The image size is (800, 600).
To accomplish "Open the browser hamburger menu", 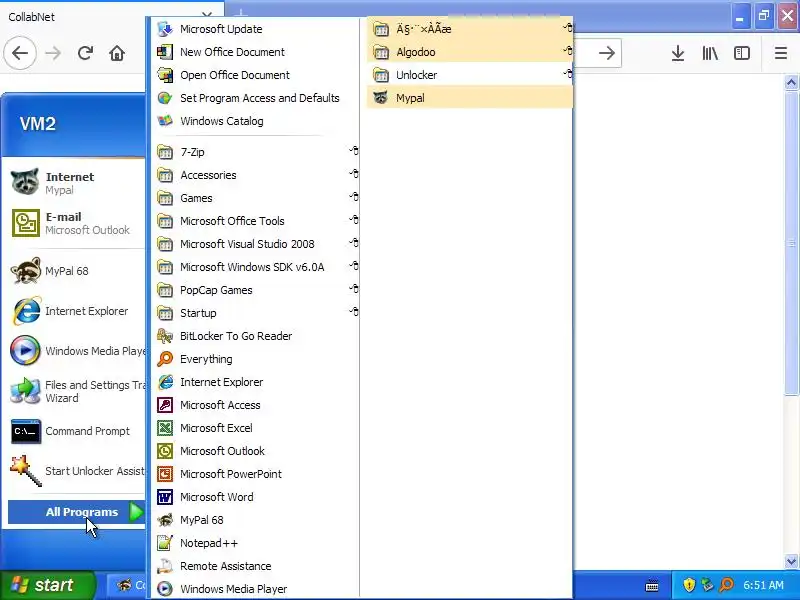I will pyautogui.click(x=781, y=53).
